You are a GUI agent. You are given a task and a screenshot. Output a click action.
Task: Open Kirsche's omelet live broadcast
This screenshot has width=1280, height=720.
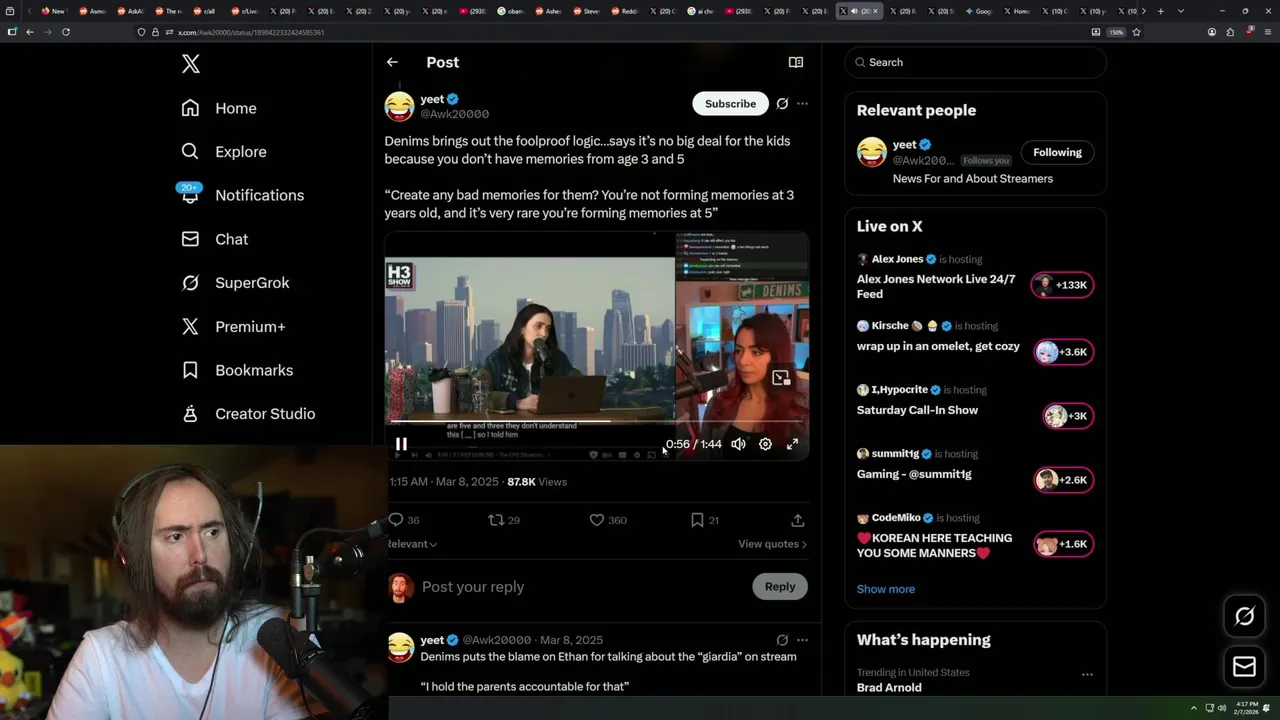(x=938, y=346)
